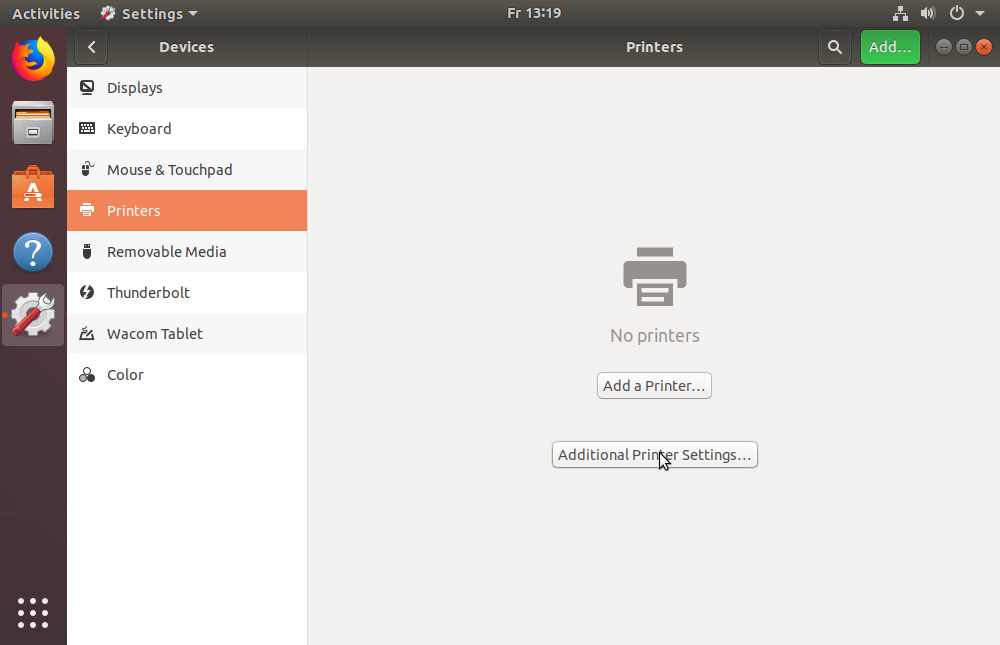Expand the power system menu arrow
This screenshot has height=645, width=1000.
click(x=980, y=14)
